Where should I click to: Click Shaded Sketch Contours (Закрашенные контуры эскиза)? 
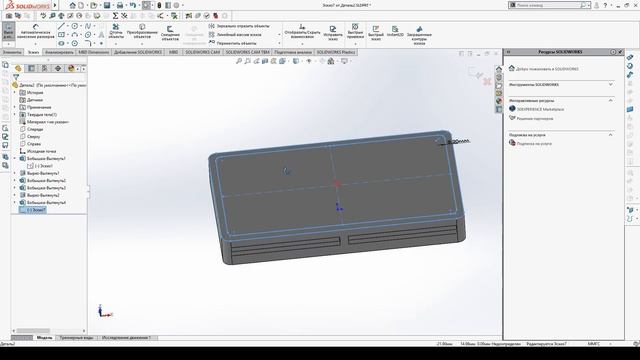(x=419, y=35)
